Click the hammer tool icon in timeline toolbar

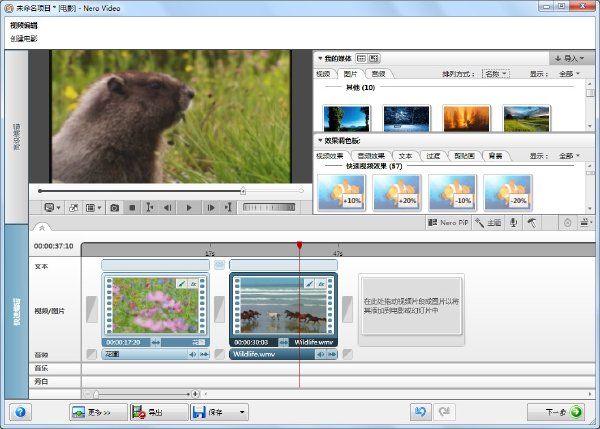532,222
